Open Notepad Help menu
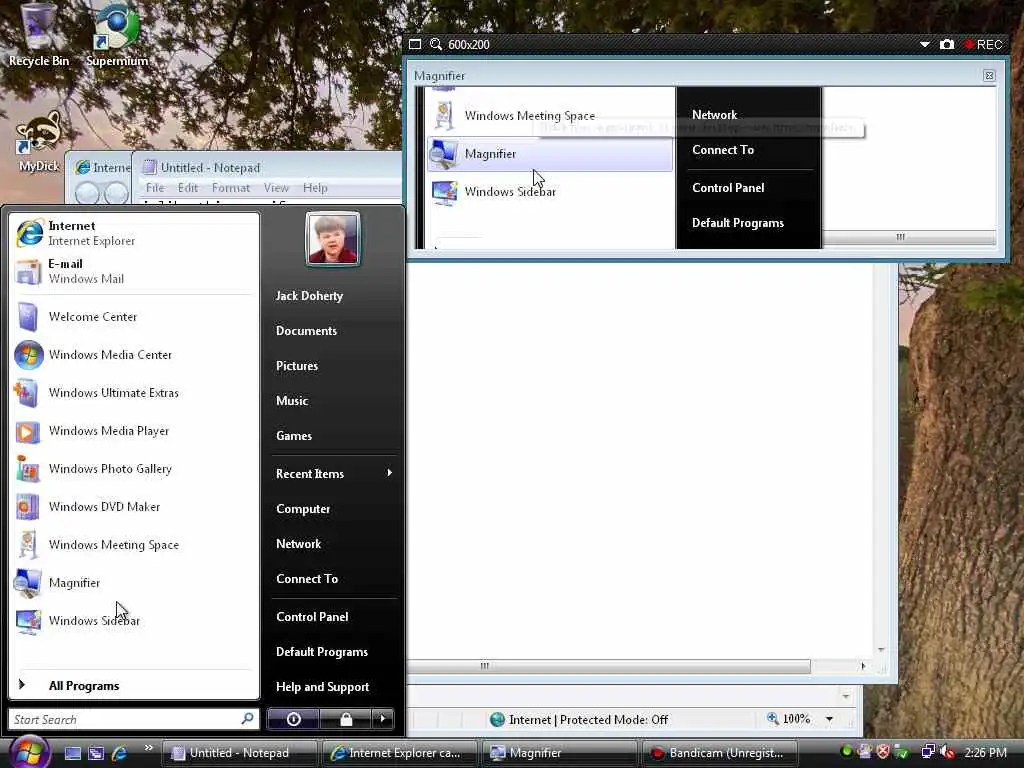 pyautogui.click(x=315, y=188)
